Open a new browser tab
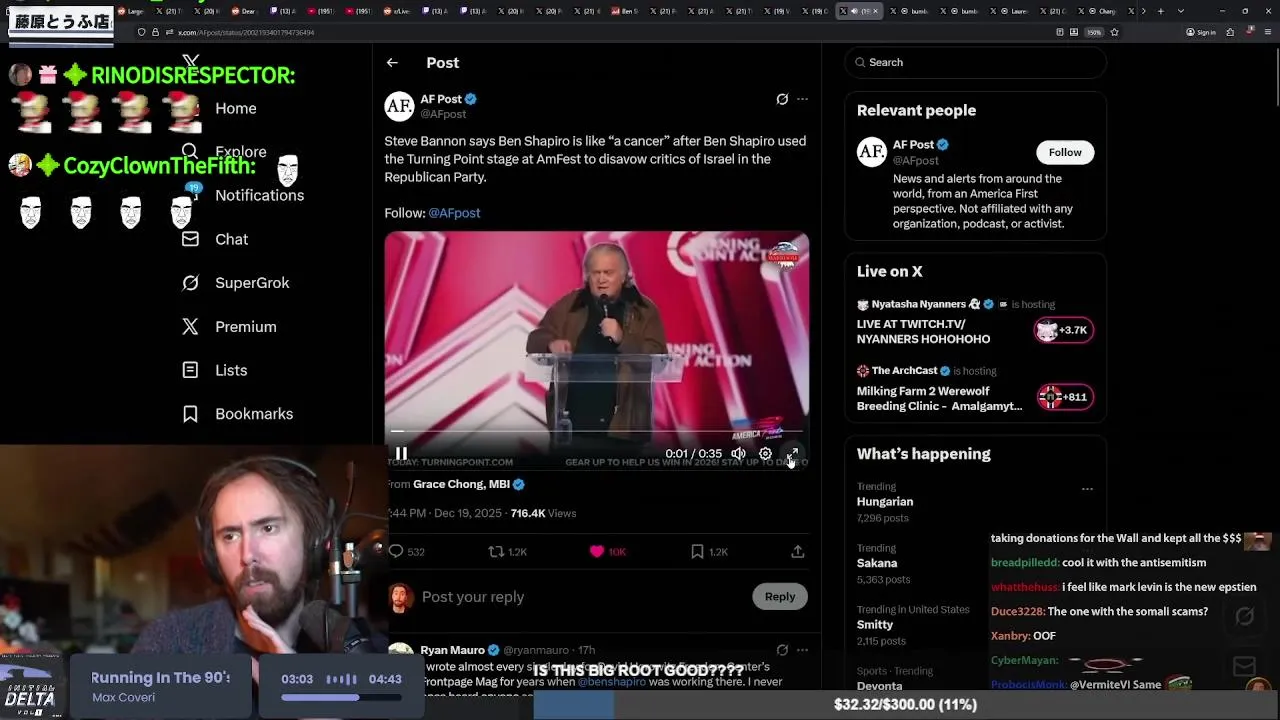 [1160, 11]
